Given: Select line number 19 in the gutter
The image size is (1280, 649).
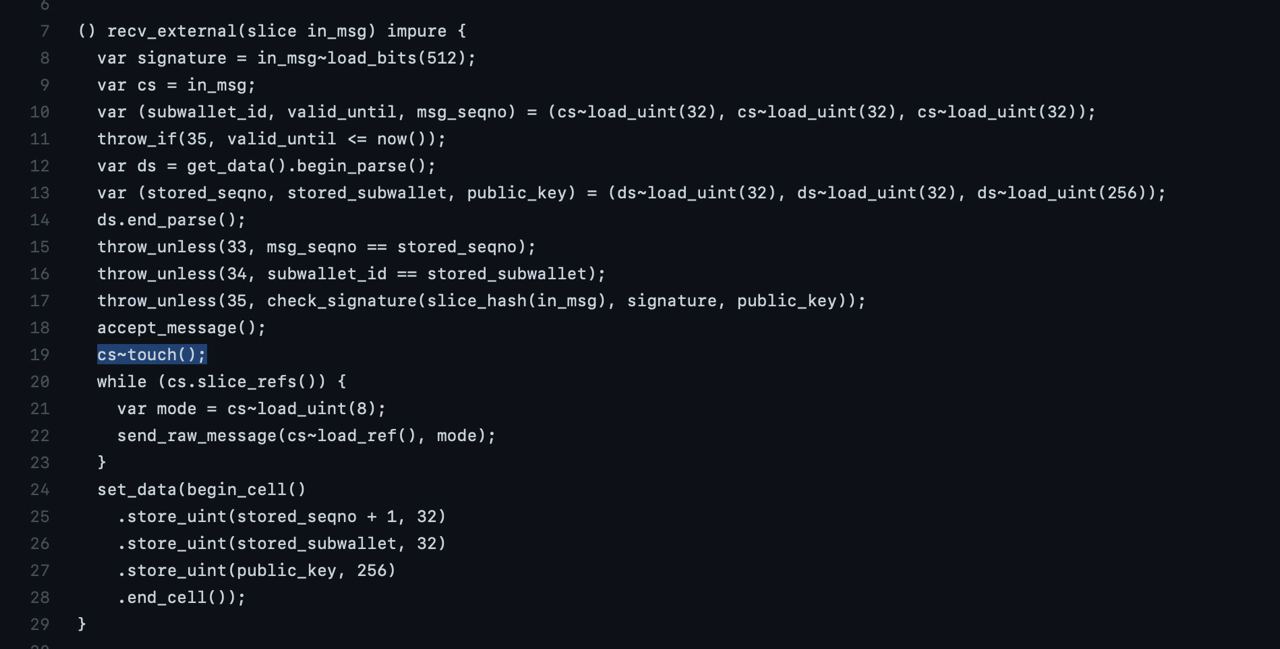Looking at the screenshot, I should 39,355.
